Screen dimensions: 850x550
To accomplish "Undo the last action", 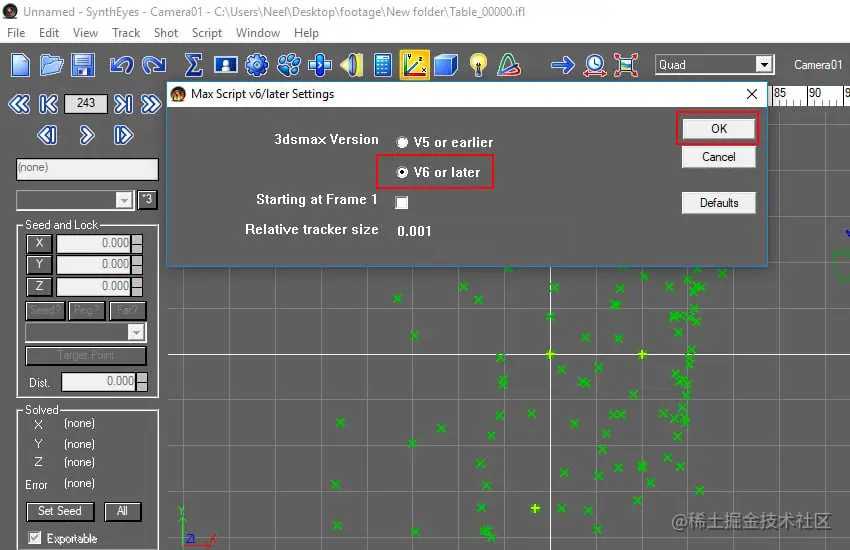I will 121,65.
